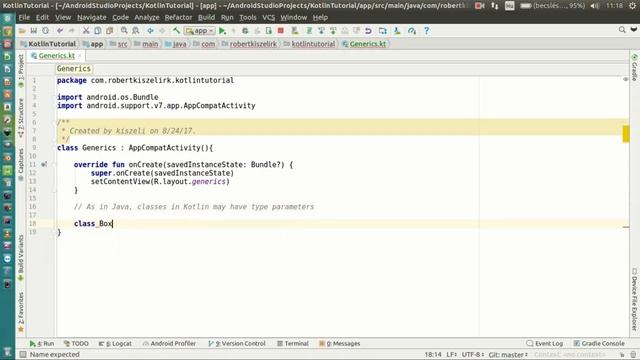Open the Tools menu
This screenshot has width=640, height=360.
[x=248, y=18]
